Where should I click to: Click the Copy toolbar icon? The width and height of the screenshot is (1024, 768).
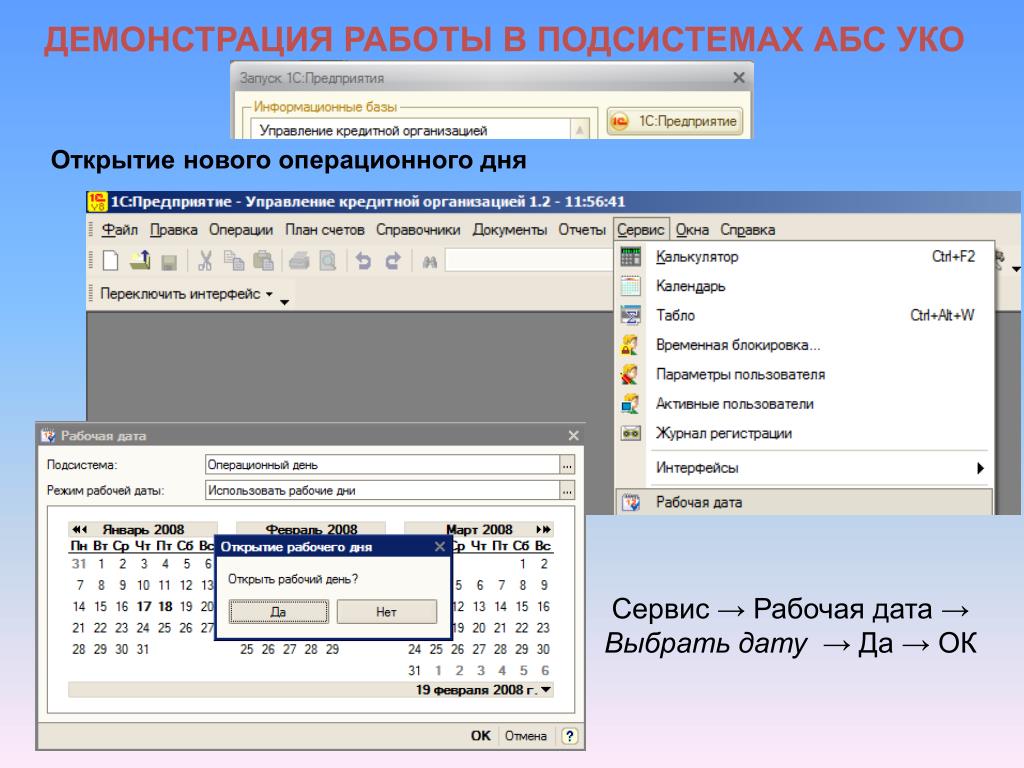point(234,261)
